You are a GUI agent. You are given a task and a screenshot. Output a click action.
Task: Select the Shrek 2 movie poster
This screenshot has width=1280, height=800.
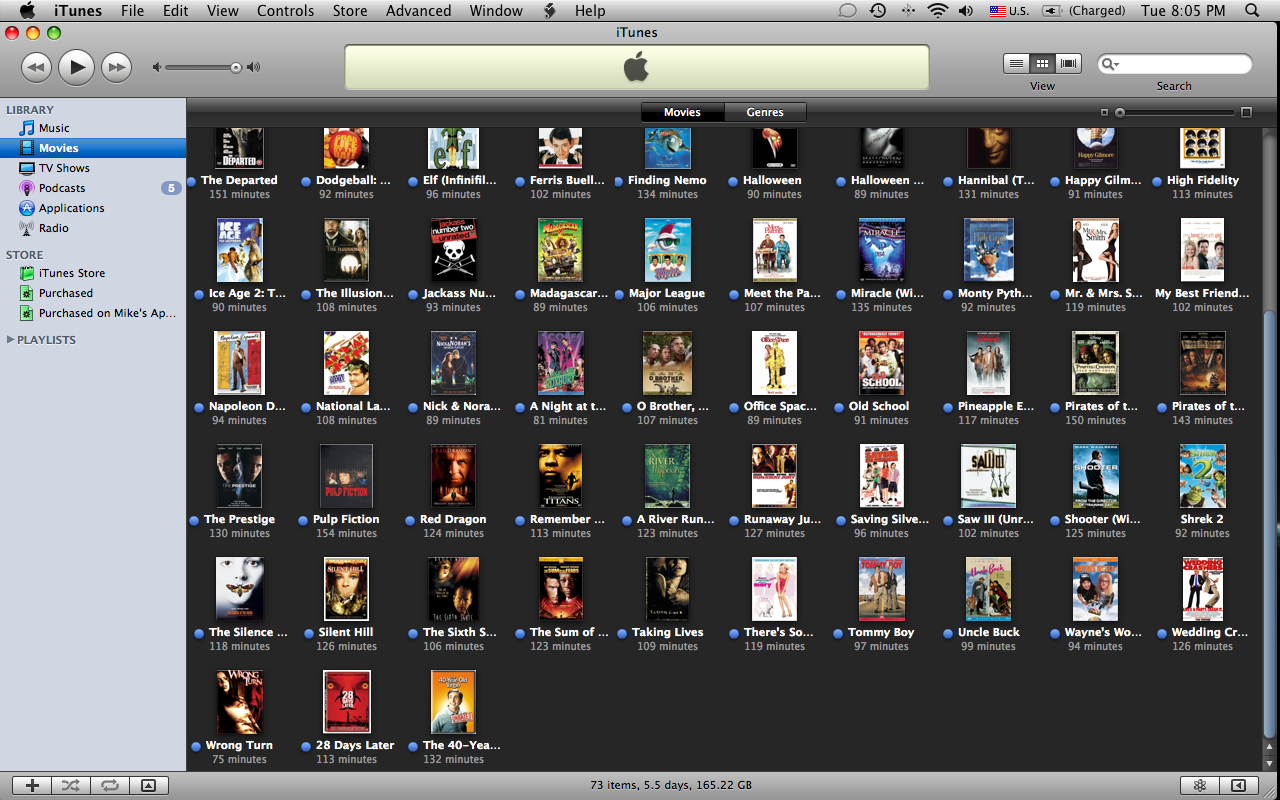[1202, 476]
